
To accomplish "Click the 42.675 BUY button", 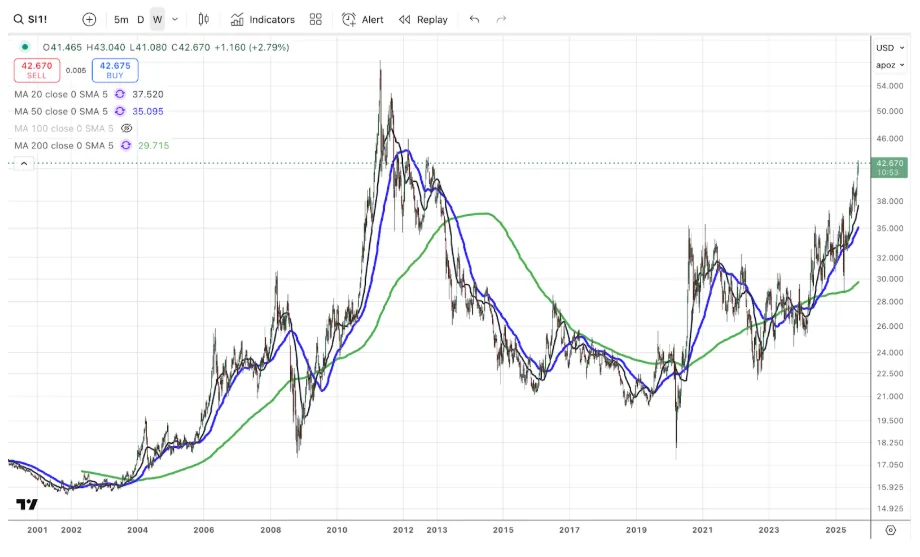I will coord(115,70).
